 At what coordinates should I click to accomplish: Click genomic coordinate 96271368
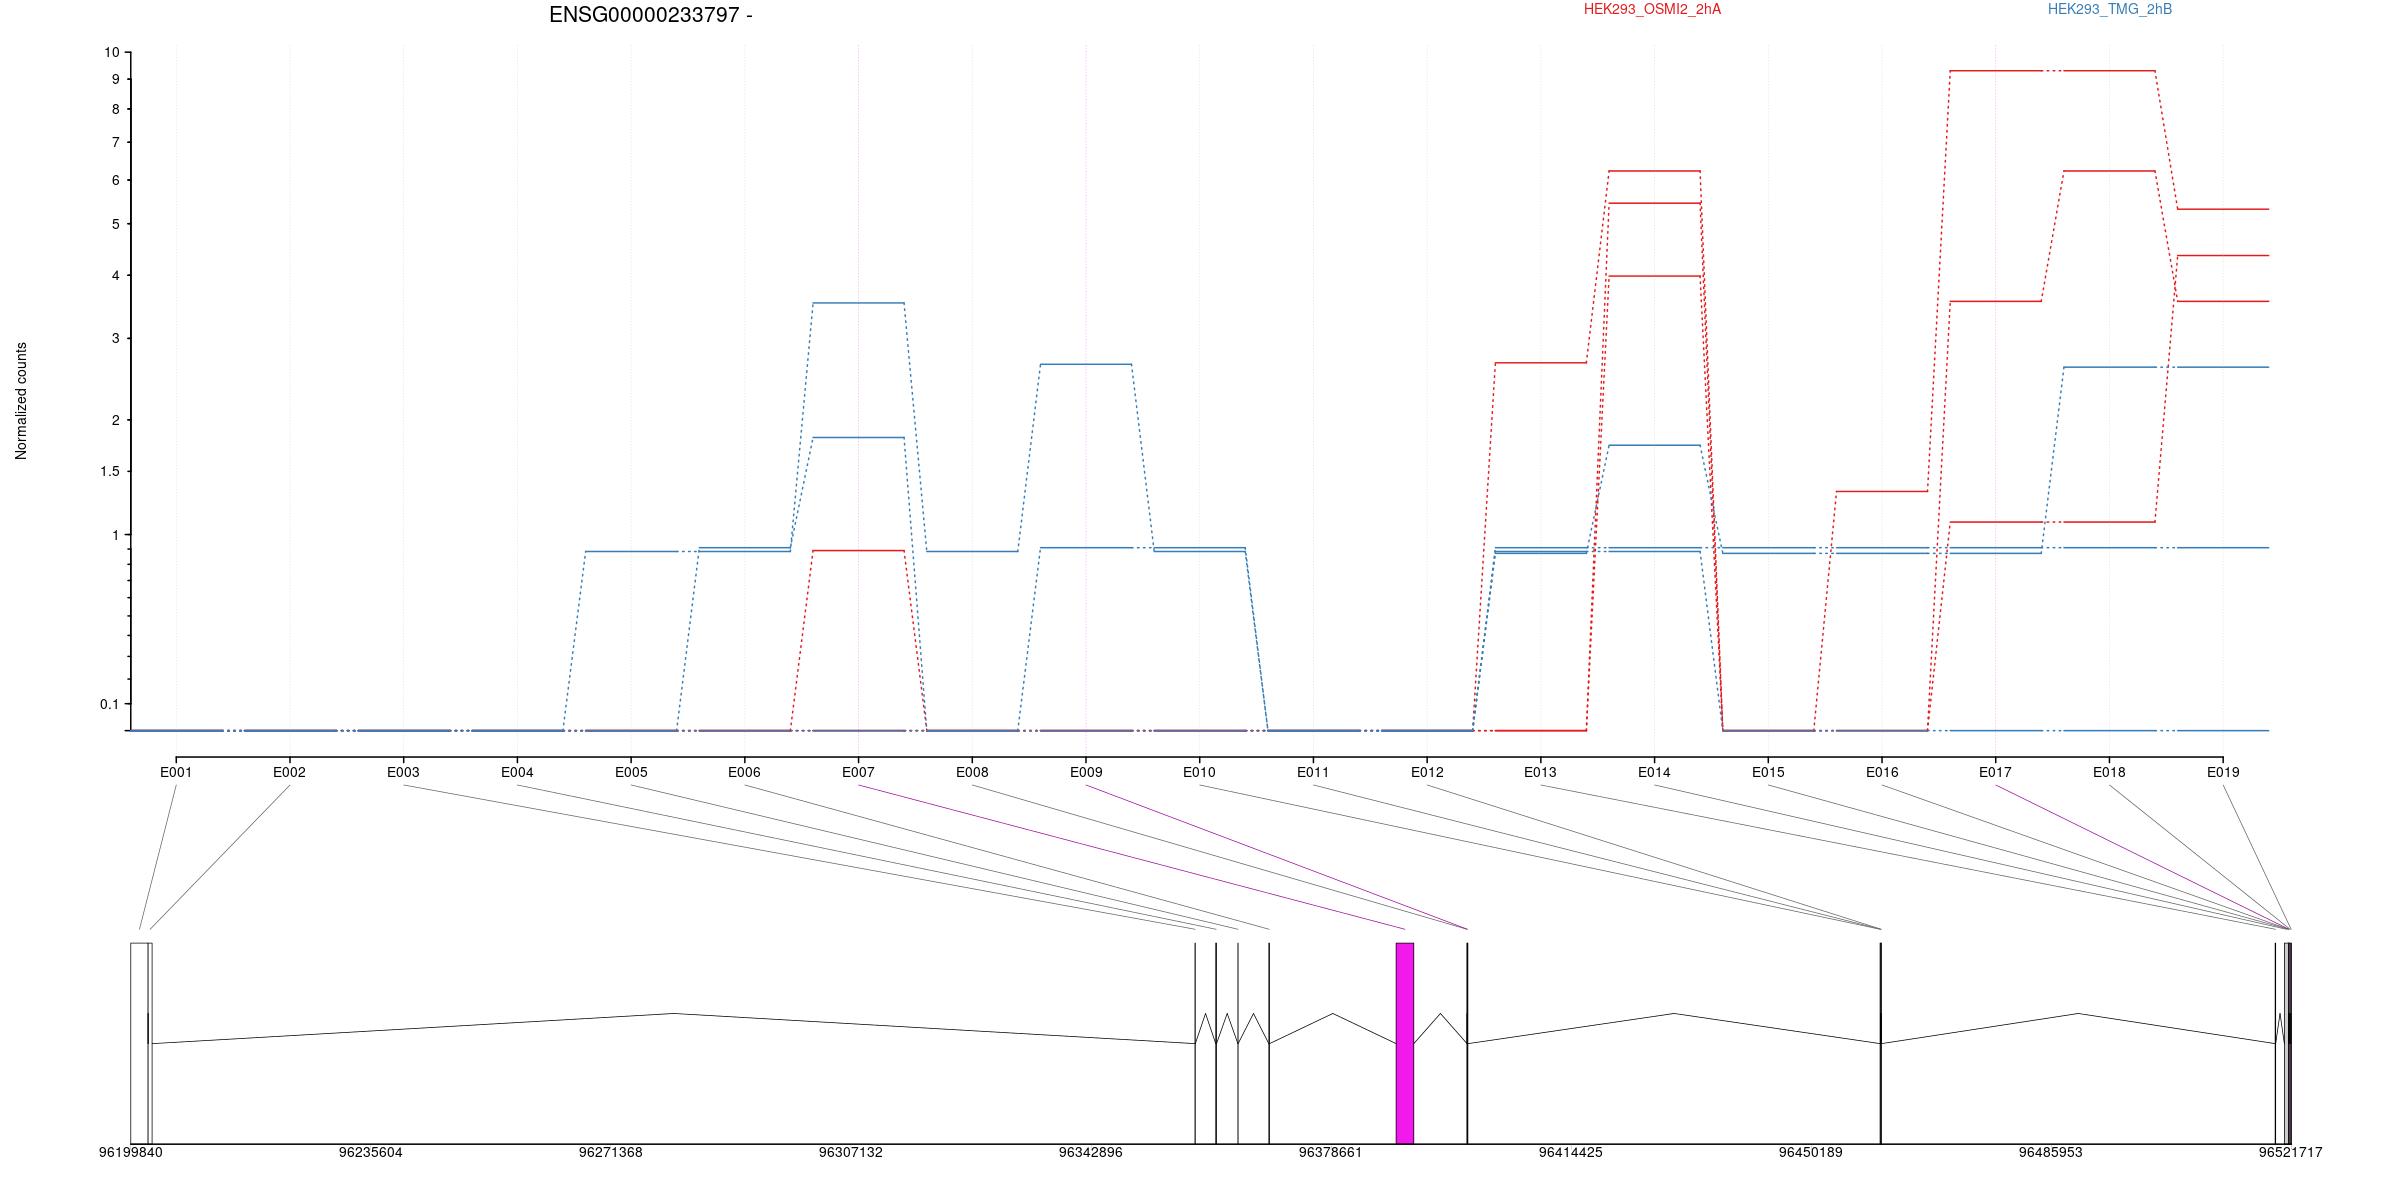tap(610, 1152)
